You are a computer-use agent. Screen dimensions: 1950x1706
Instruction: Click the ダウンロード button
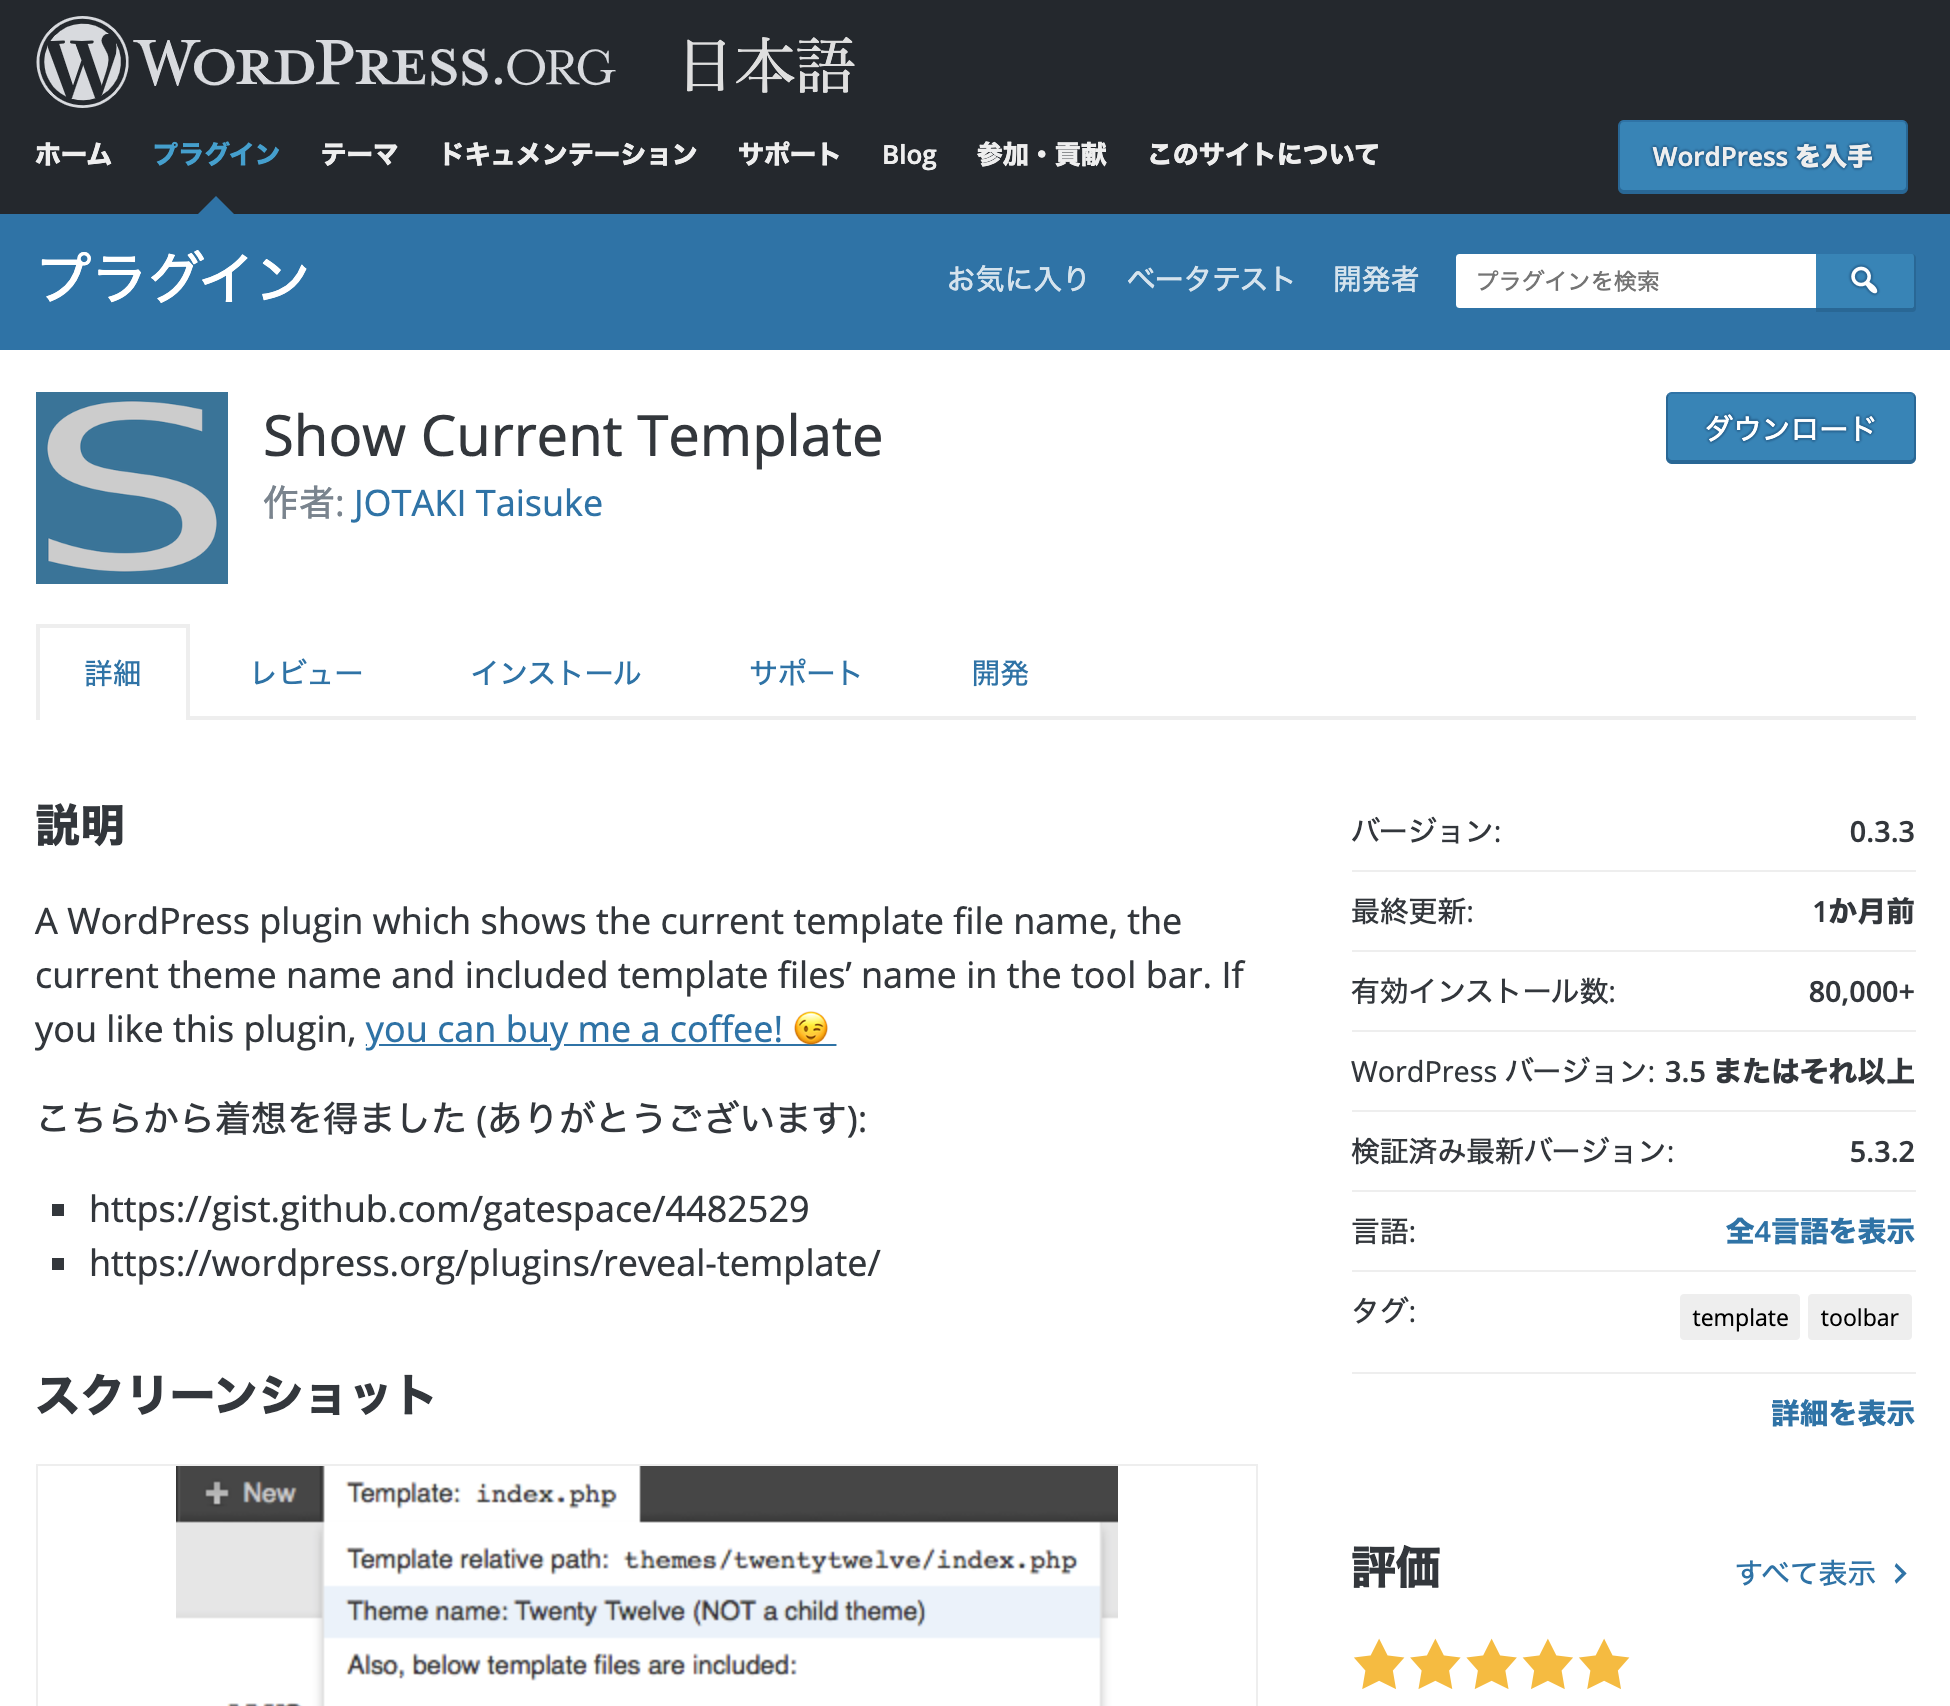[1790, 428]
